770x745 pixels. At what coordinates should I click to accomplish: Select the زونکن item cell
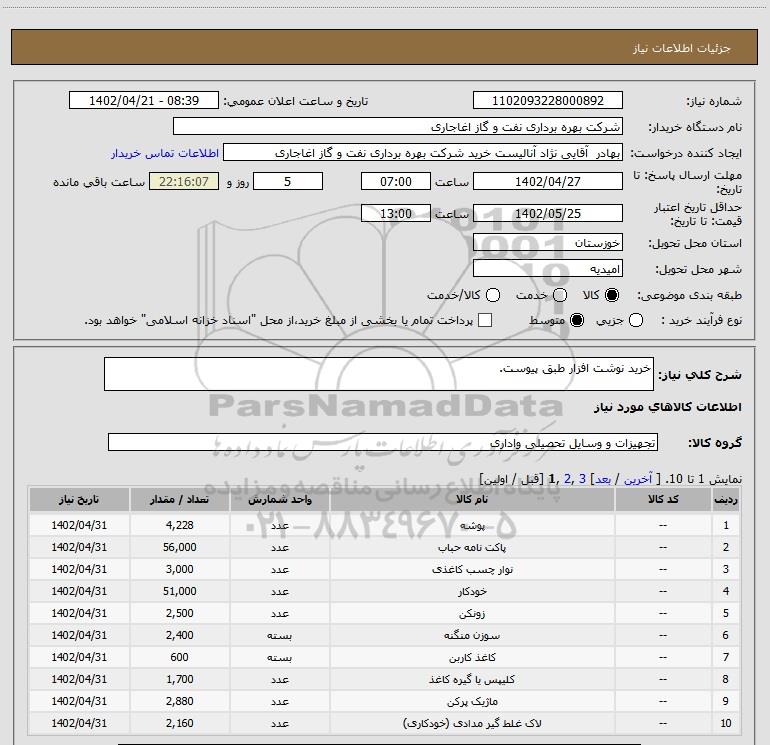click(472, 613)
